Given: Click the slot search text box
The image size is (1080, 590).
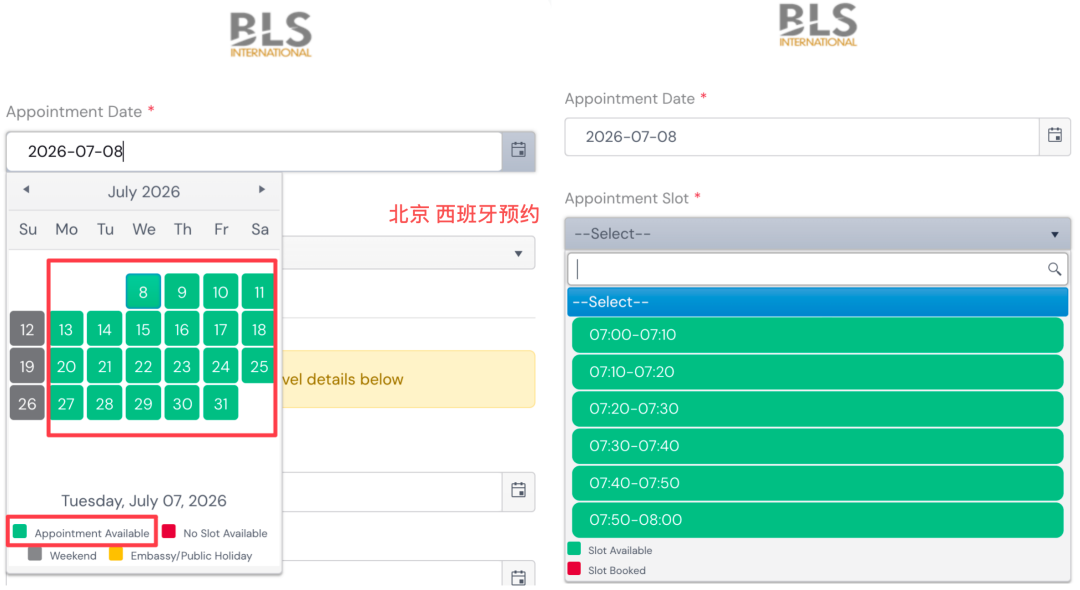Looking at the screenshot, I should point(818,269).
